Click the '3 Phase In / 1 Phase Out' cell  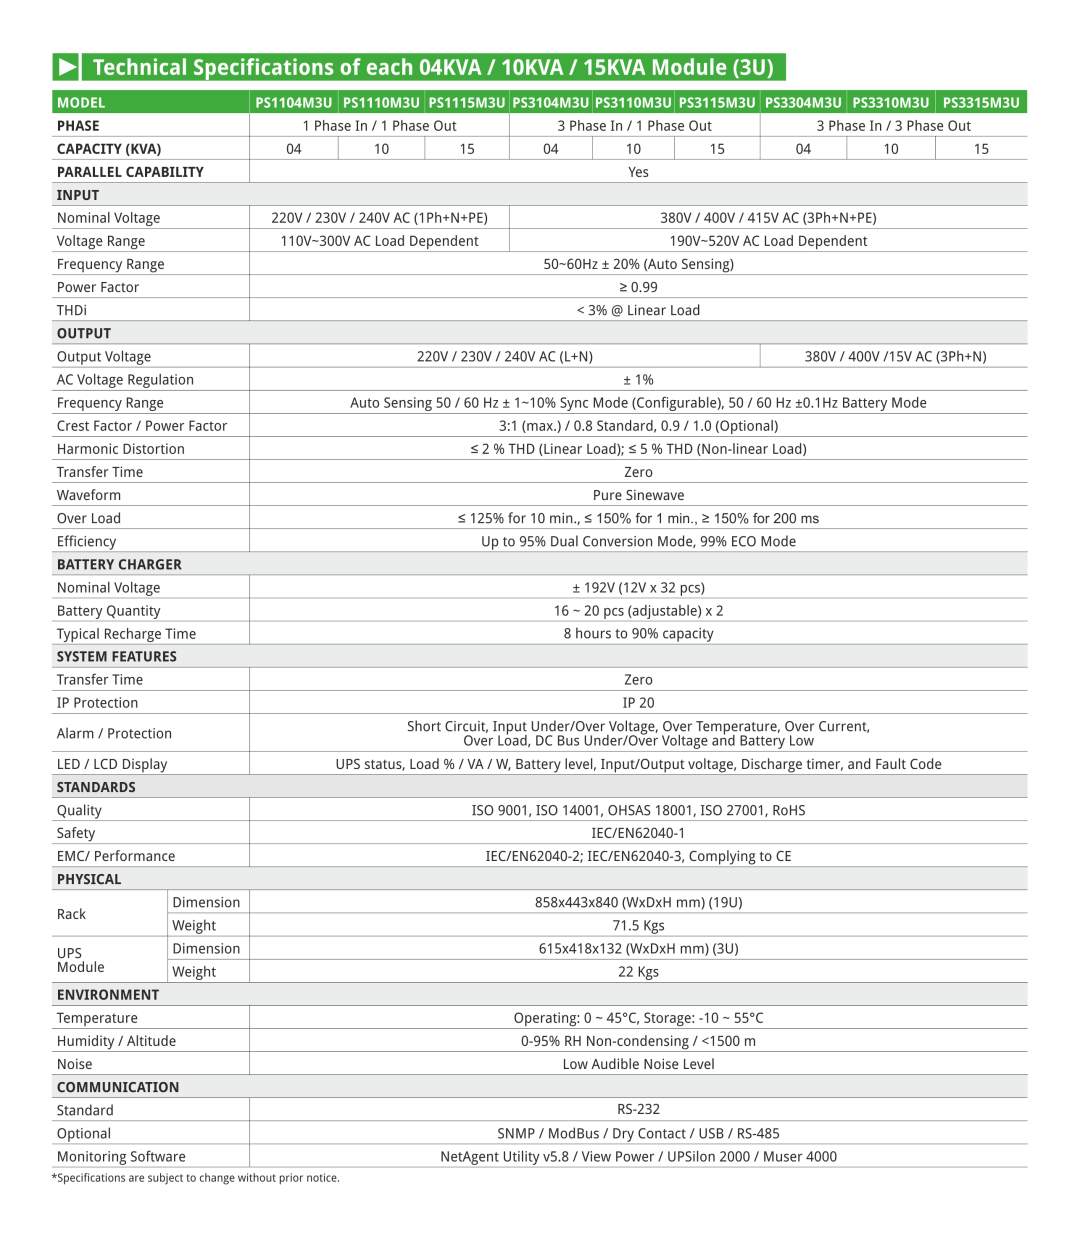coord(635,126)
